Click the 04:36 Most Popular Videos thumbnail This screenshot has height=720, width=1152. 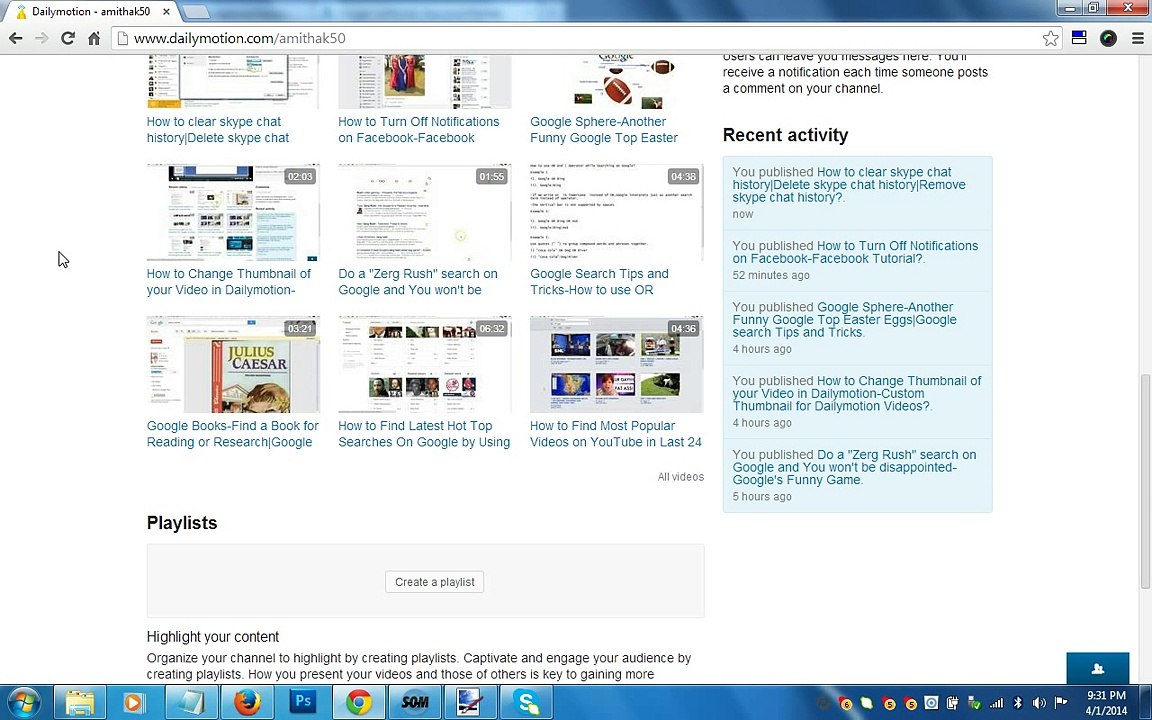coord(616,364)
